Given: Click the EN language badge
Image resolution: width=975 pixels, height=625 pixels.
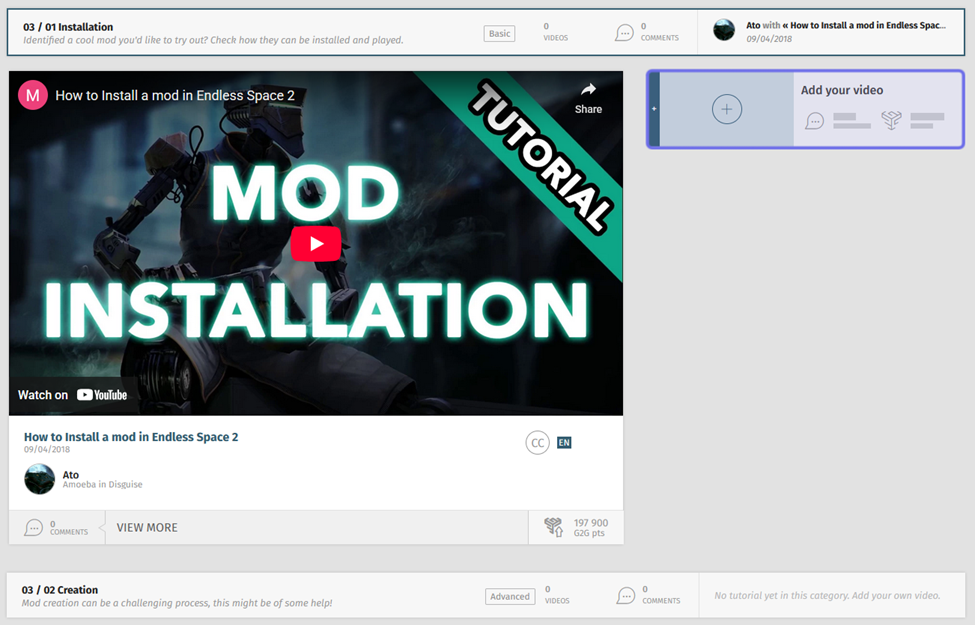Looking at the screenshot, I should (x=564, y=442).
